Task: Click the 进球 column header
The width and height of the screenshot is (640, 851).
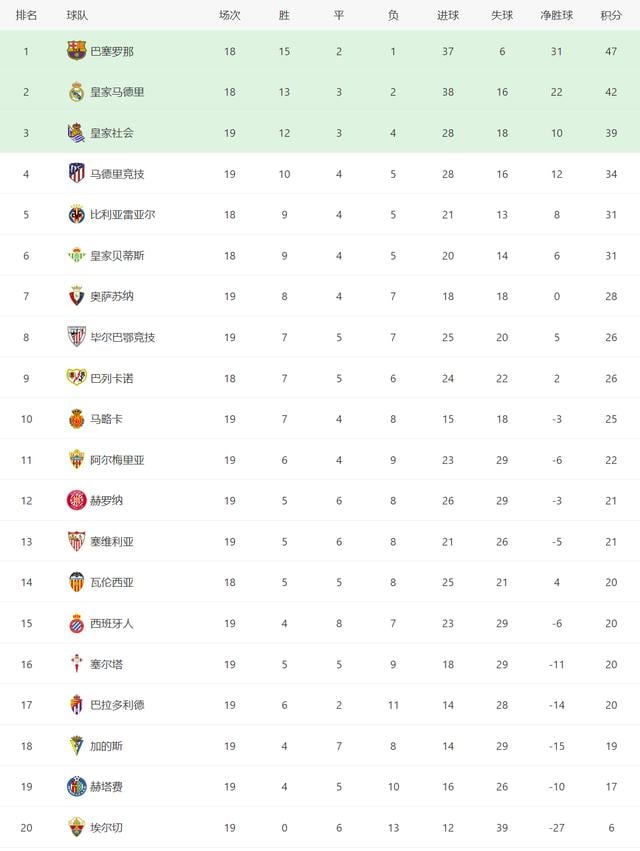Action: coord(448,16)
